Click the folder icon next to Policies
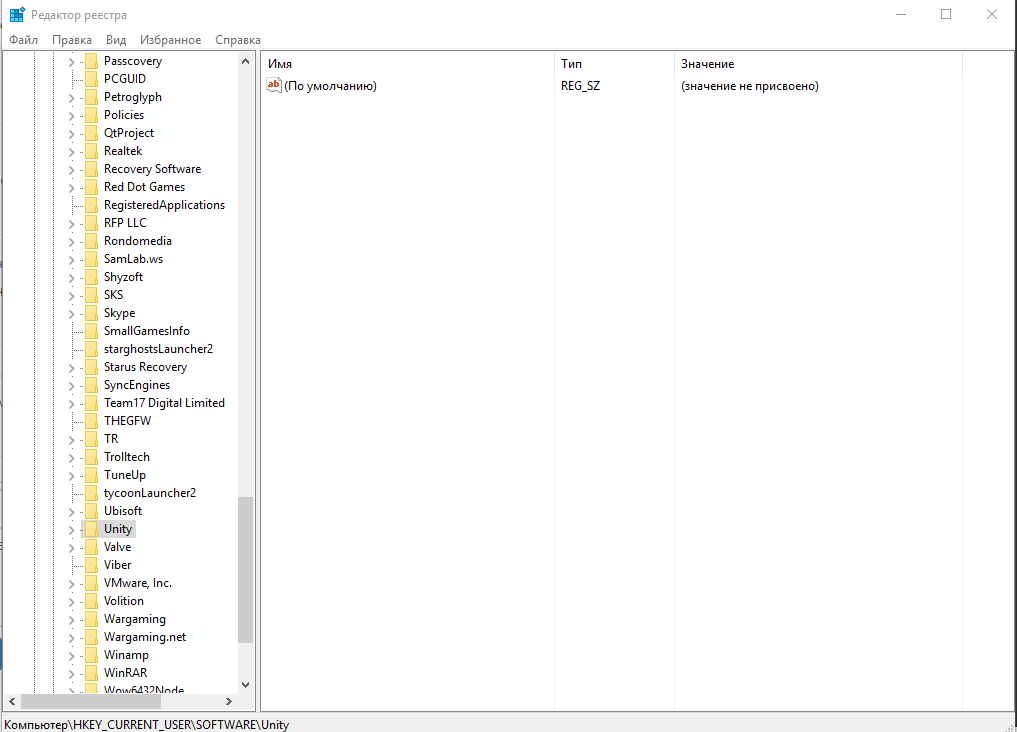 click(x=91, y=115)
